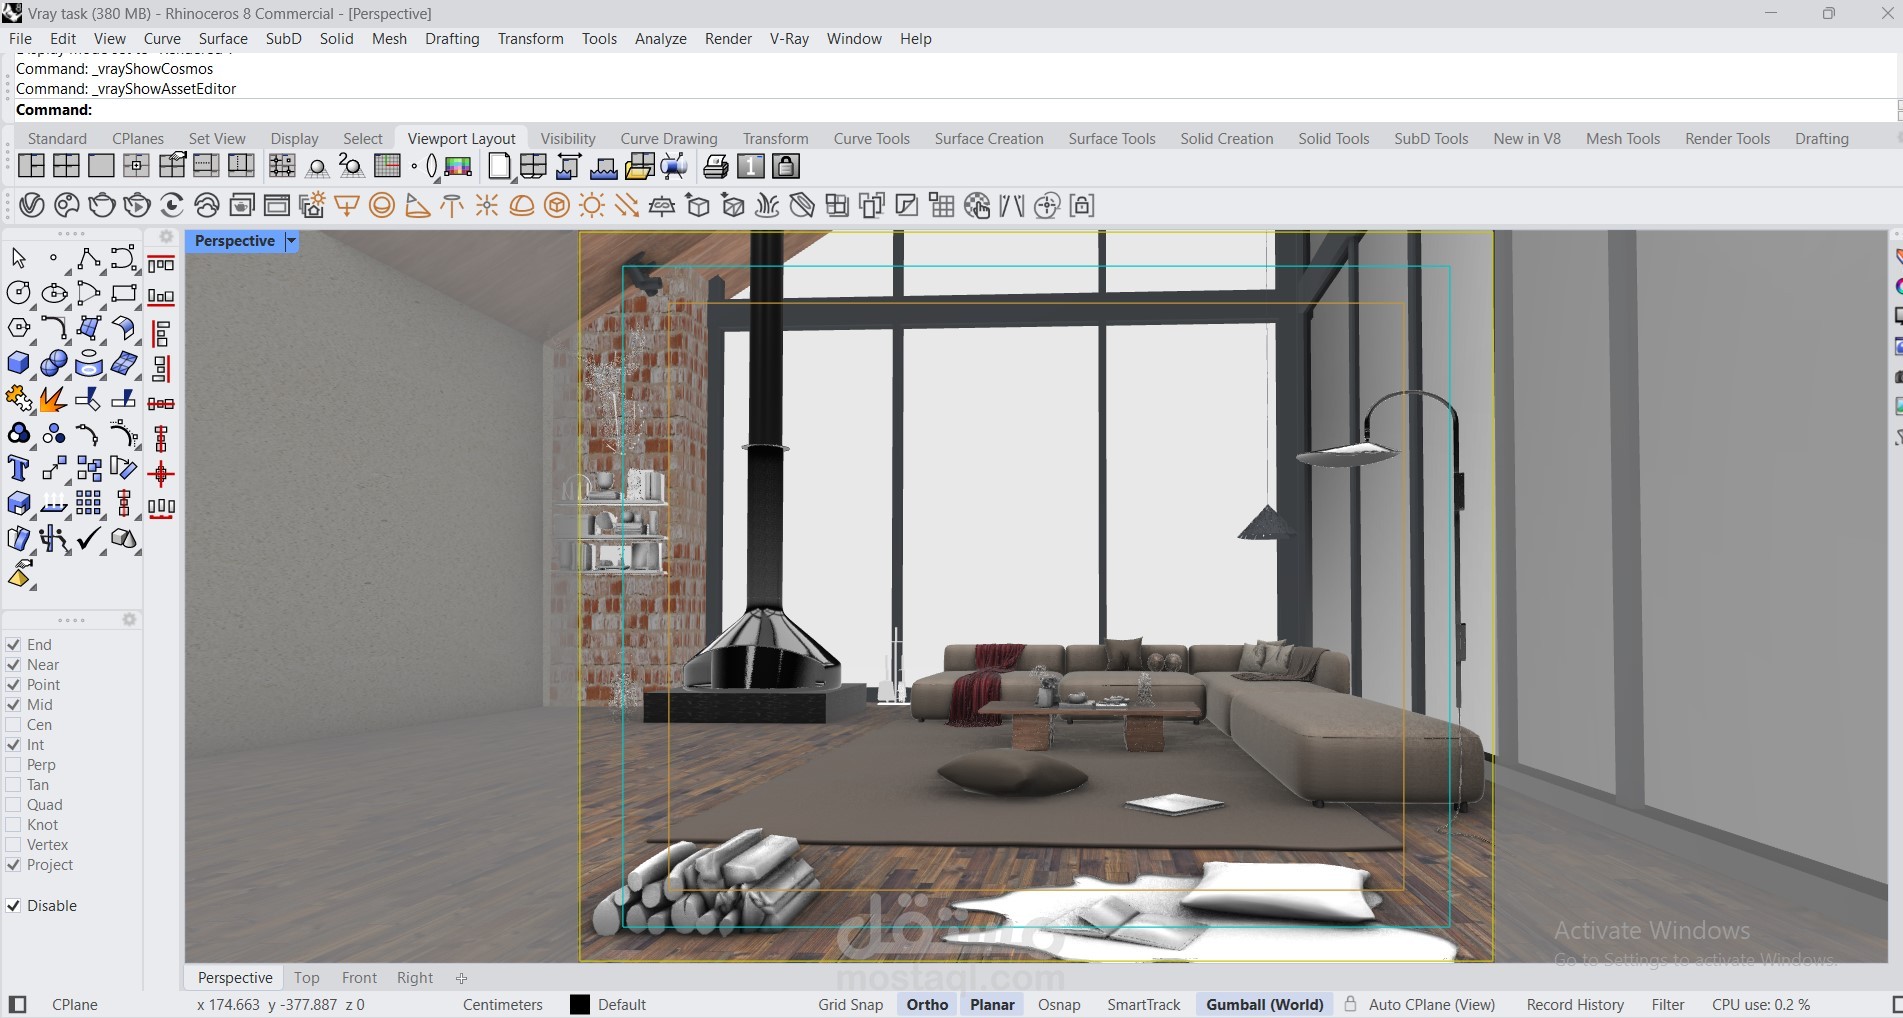Open the Surface menu
This screenshot has height=1018, width=1903.
point(223,39)
